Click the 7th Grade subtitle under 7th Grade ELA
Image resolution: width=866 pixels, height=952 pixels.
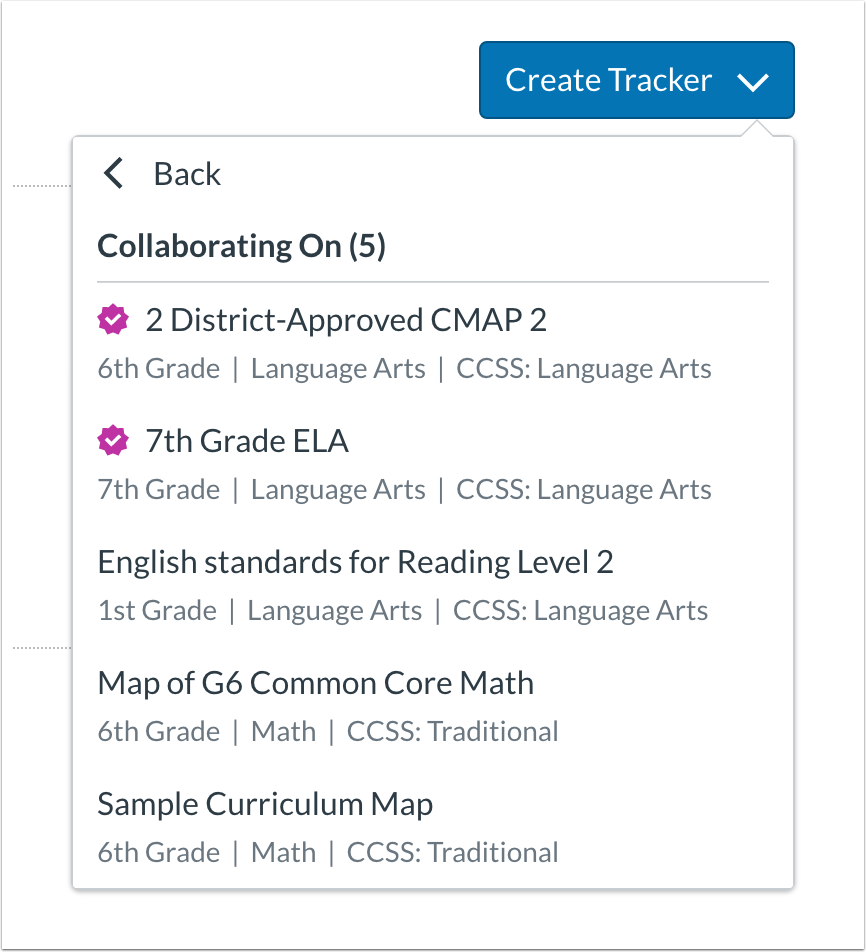[158, 490]
